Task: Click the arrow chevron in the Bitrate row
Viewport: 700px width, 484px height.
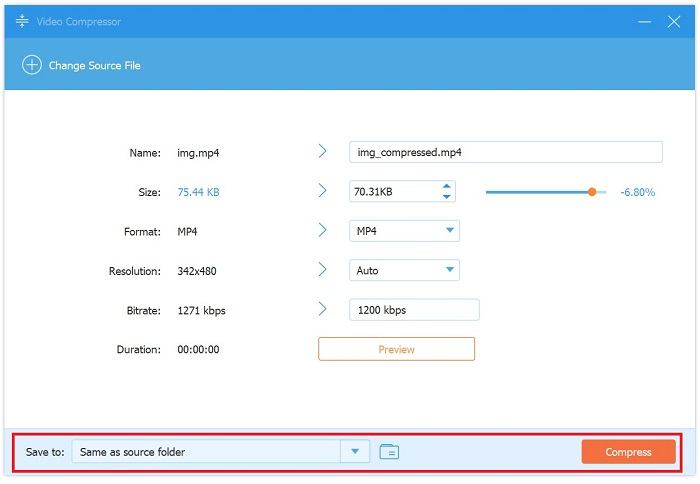Action: click(x=323, y=310)
